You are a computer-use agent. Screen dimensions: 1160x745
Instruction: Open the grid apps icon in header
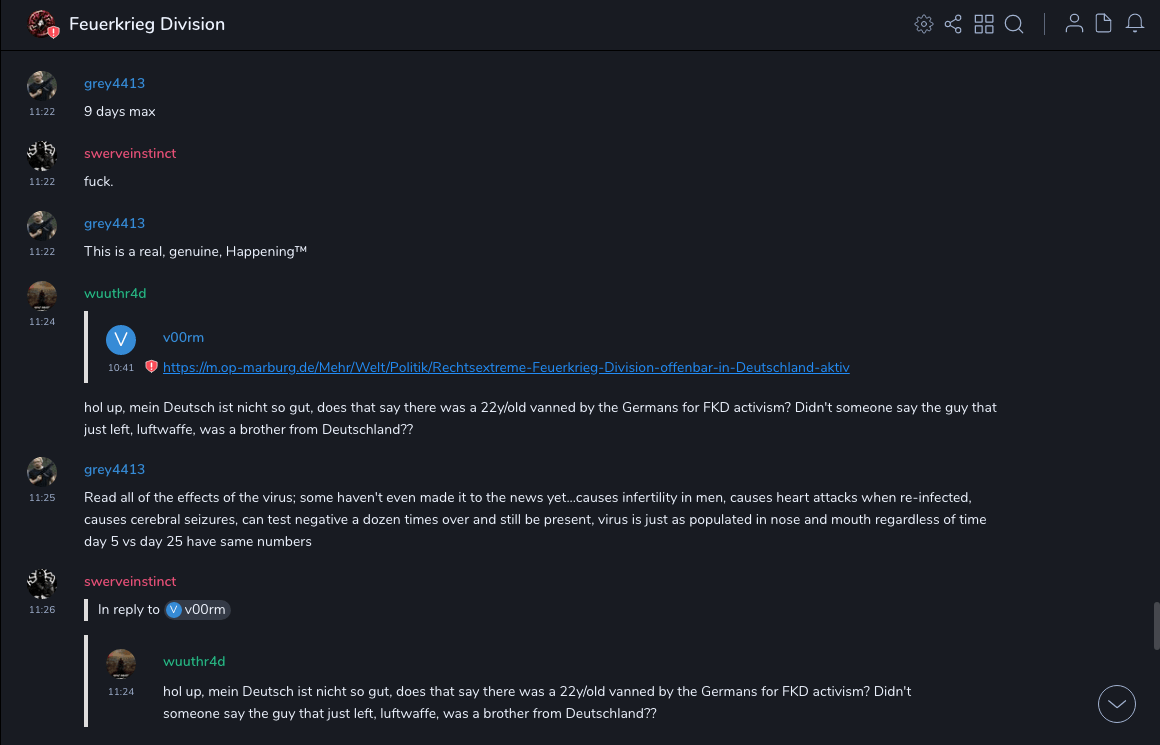984,24
